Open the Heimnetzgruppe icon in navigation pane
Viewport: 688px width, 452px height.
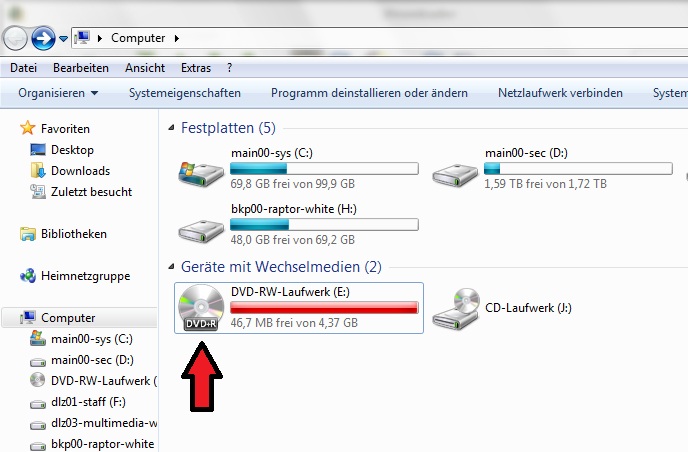tap(28, 276)
